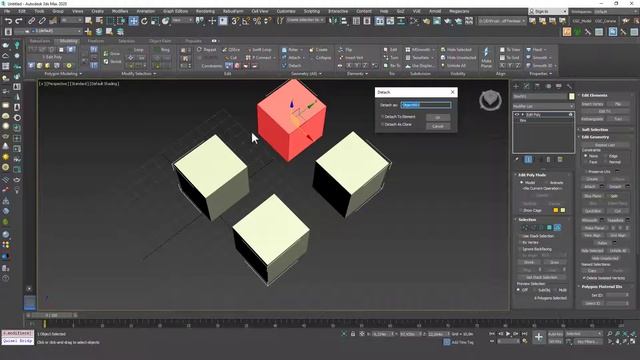
Task: Click the Redo arrow in main toolbar
Action: point(19,20)
